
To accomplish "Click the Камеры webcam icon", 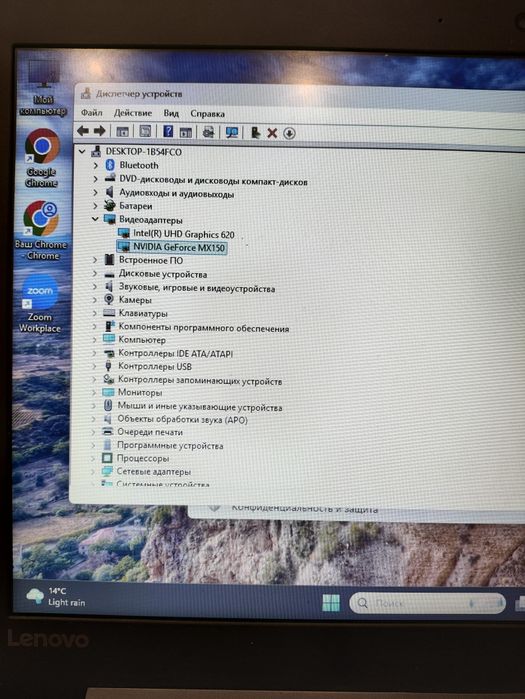I will click(x=109, y=299).
